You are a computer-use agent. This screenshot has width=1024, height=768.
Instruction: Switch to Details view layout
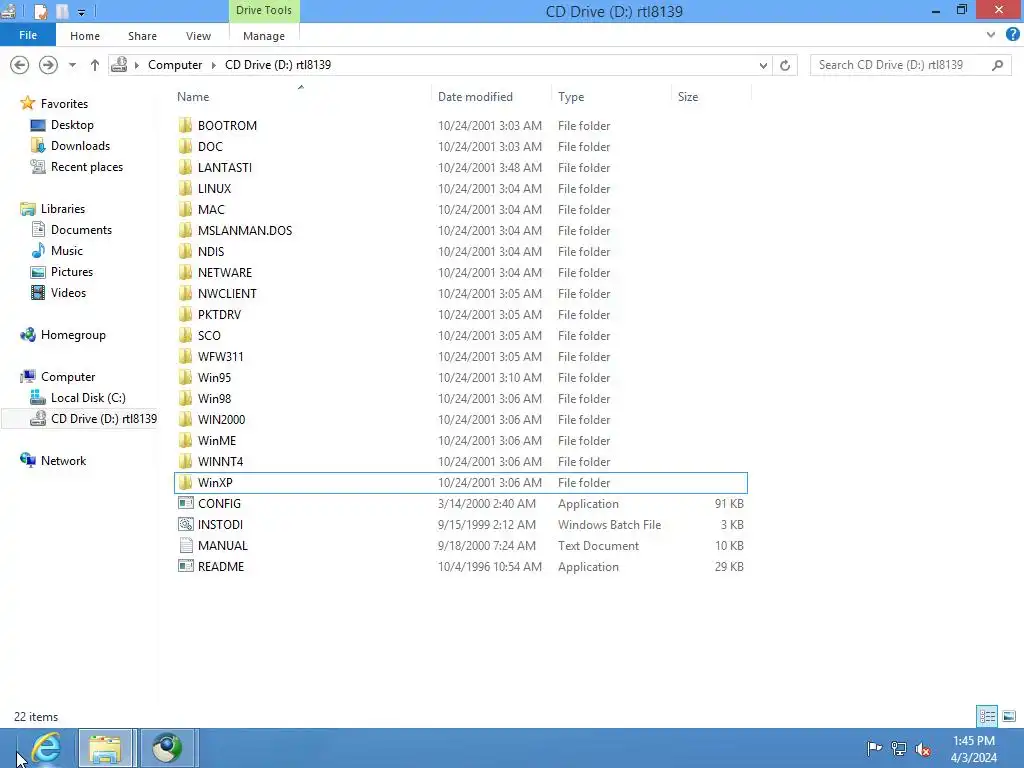(987, 716)
